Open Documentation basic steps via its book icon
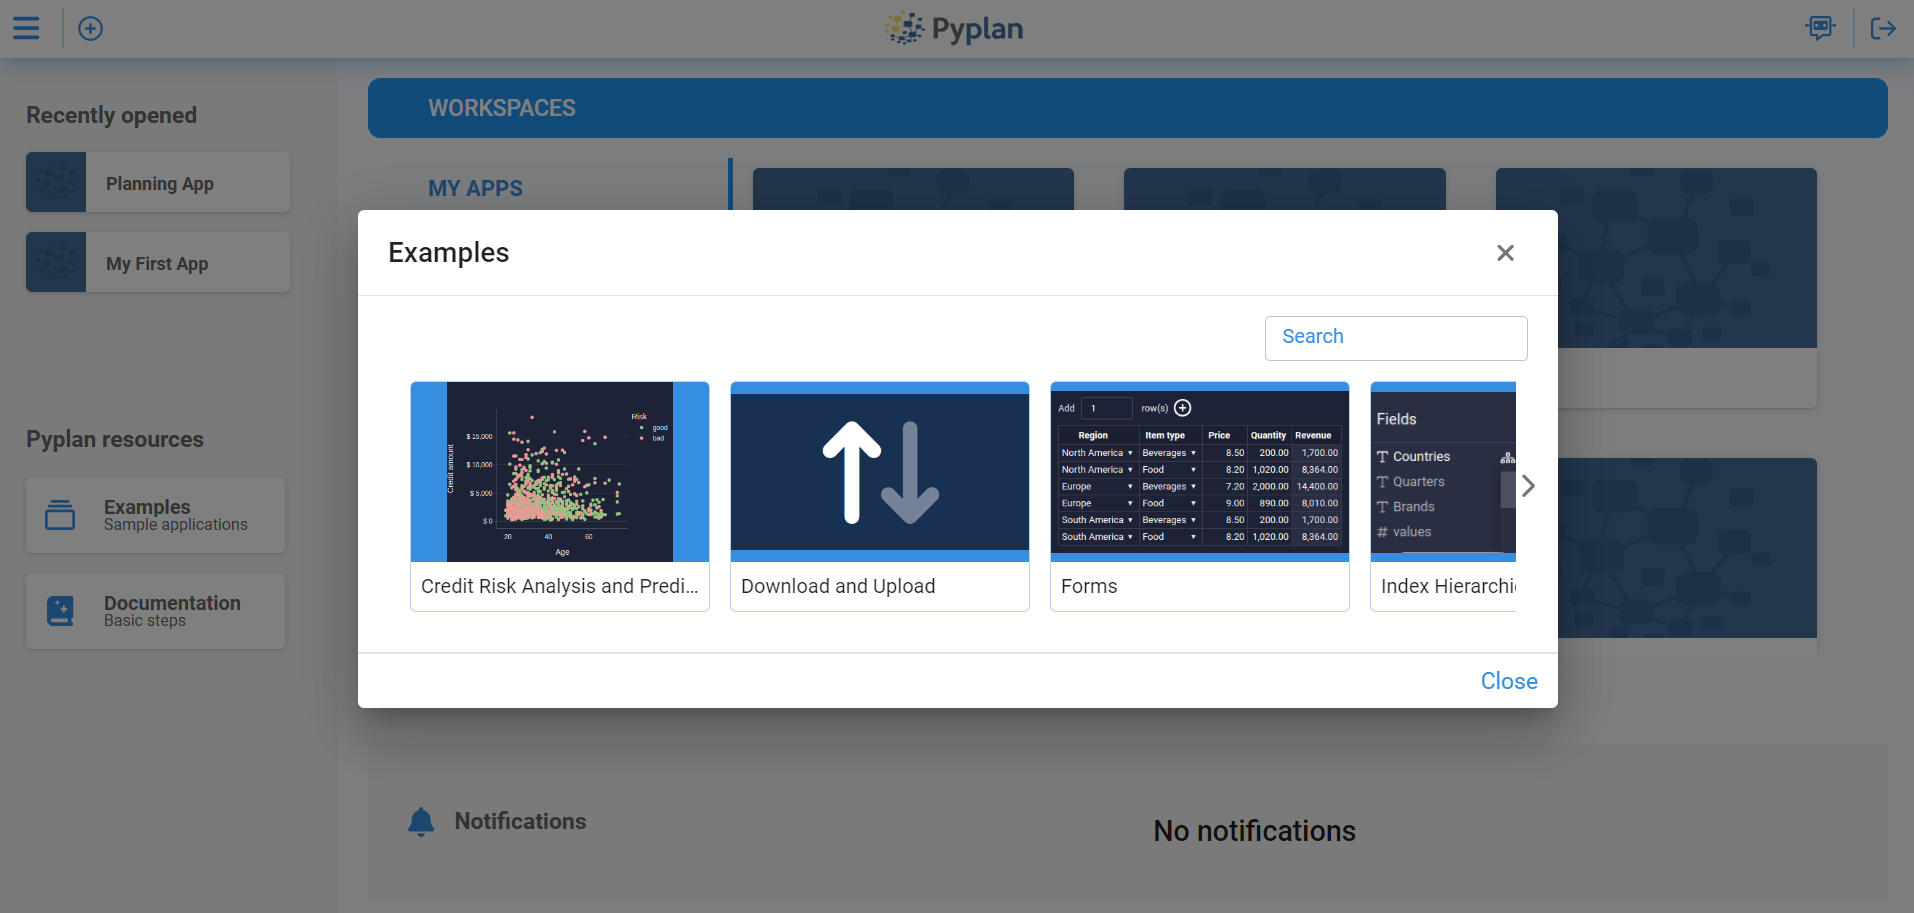Image resolution: width=1914 pixels, height=913 pixels. (x=59, y=610)
